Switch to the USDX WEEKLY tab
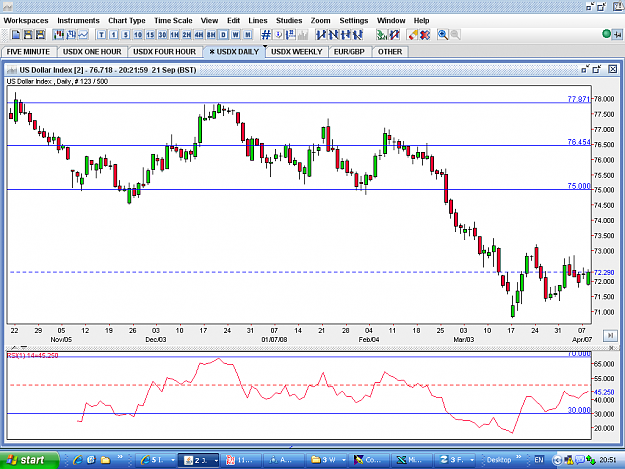Image resolution: width=625 pixels, height=469 pixels. [x=297, y=52]
